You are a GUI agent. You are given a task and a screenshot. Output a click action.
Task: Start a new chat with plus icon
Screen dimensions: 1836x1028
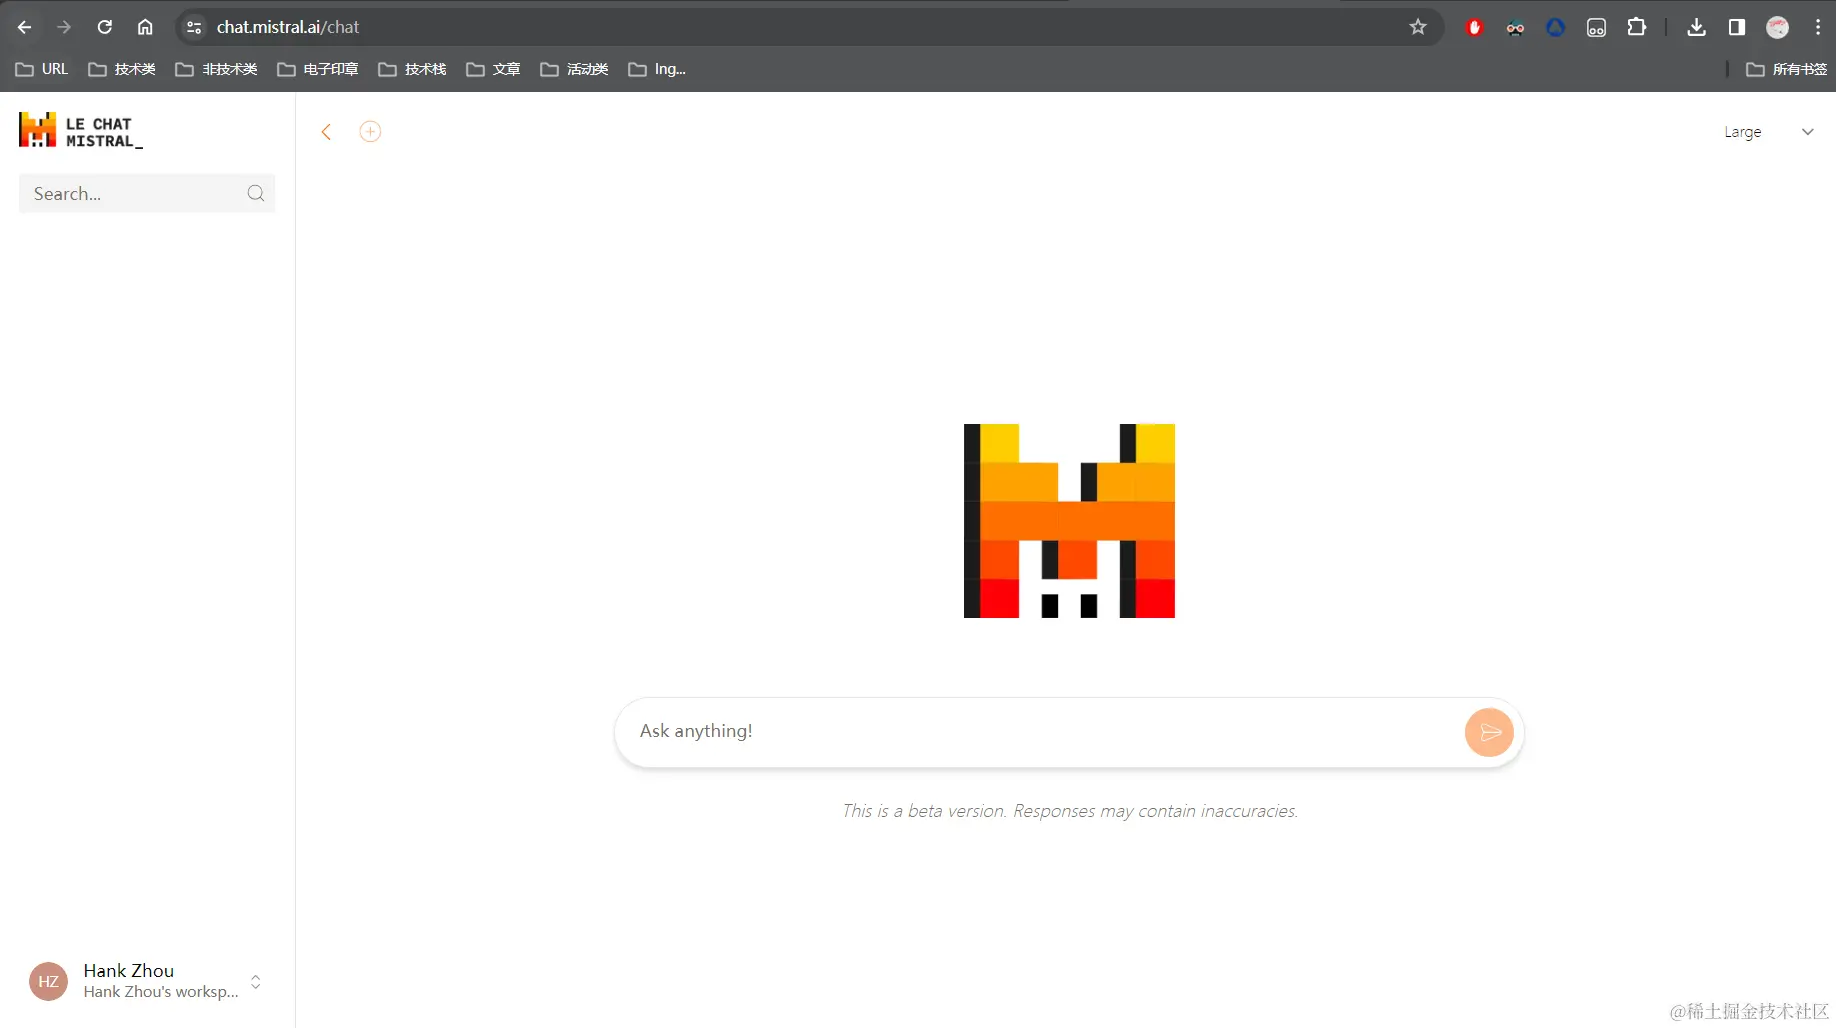(370, 132)
